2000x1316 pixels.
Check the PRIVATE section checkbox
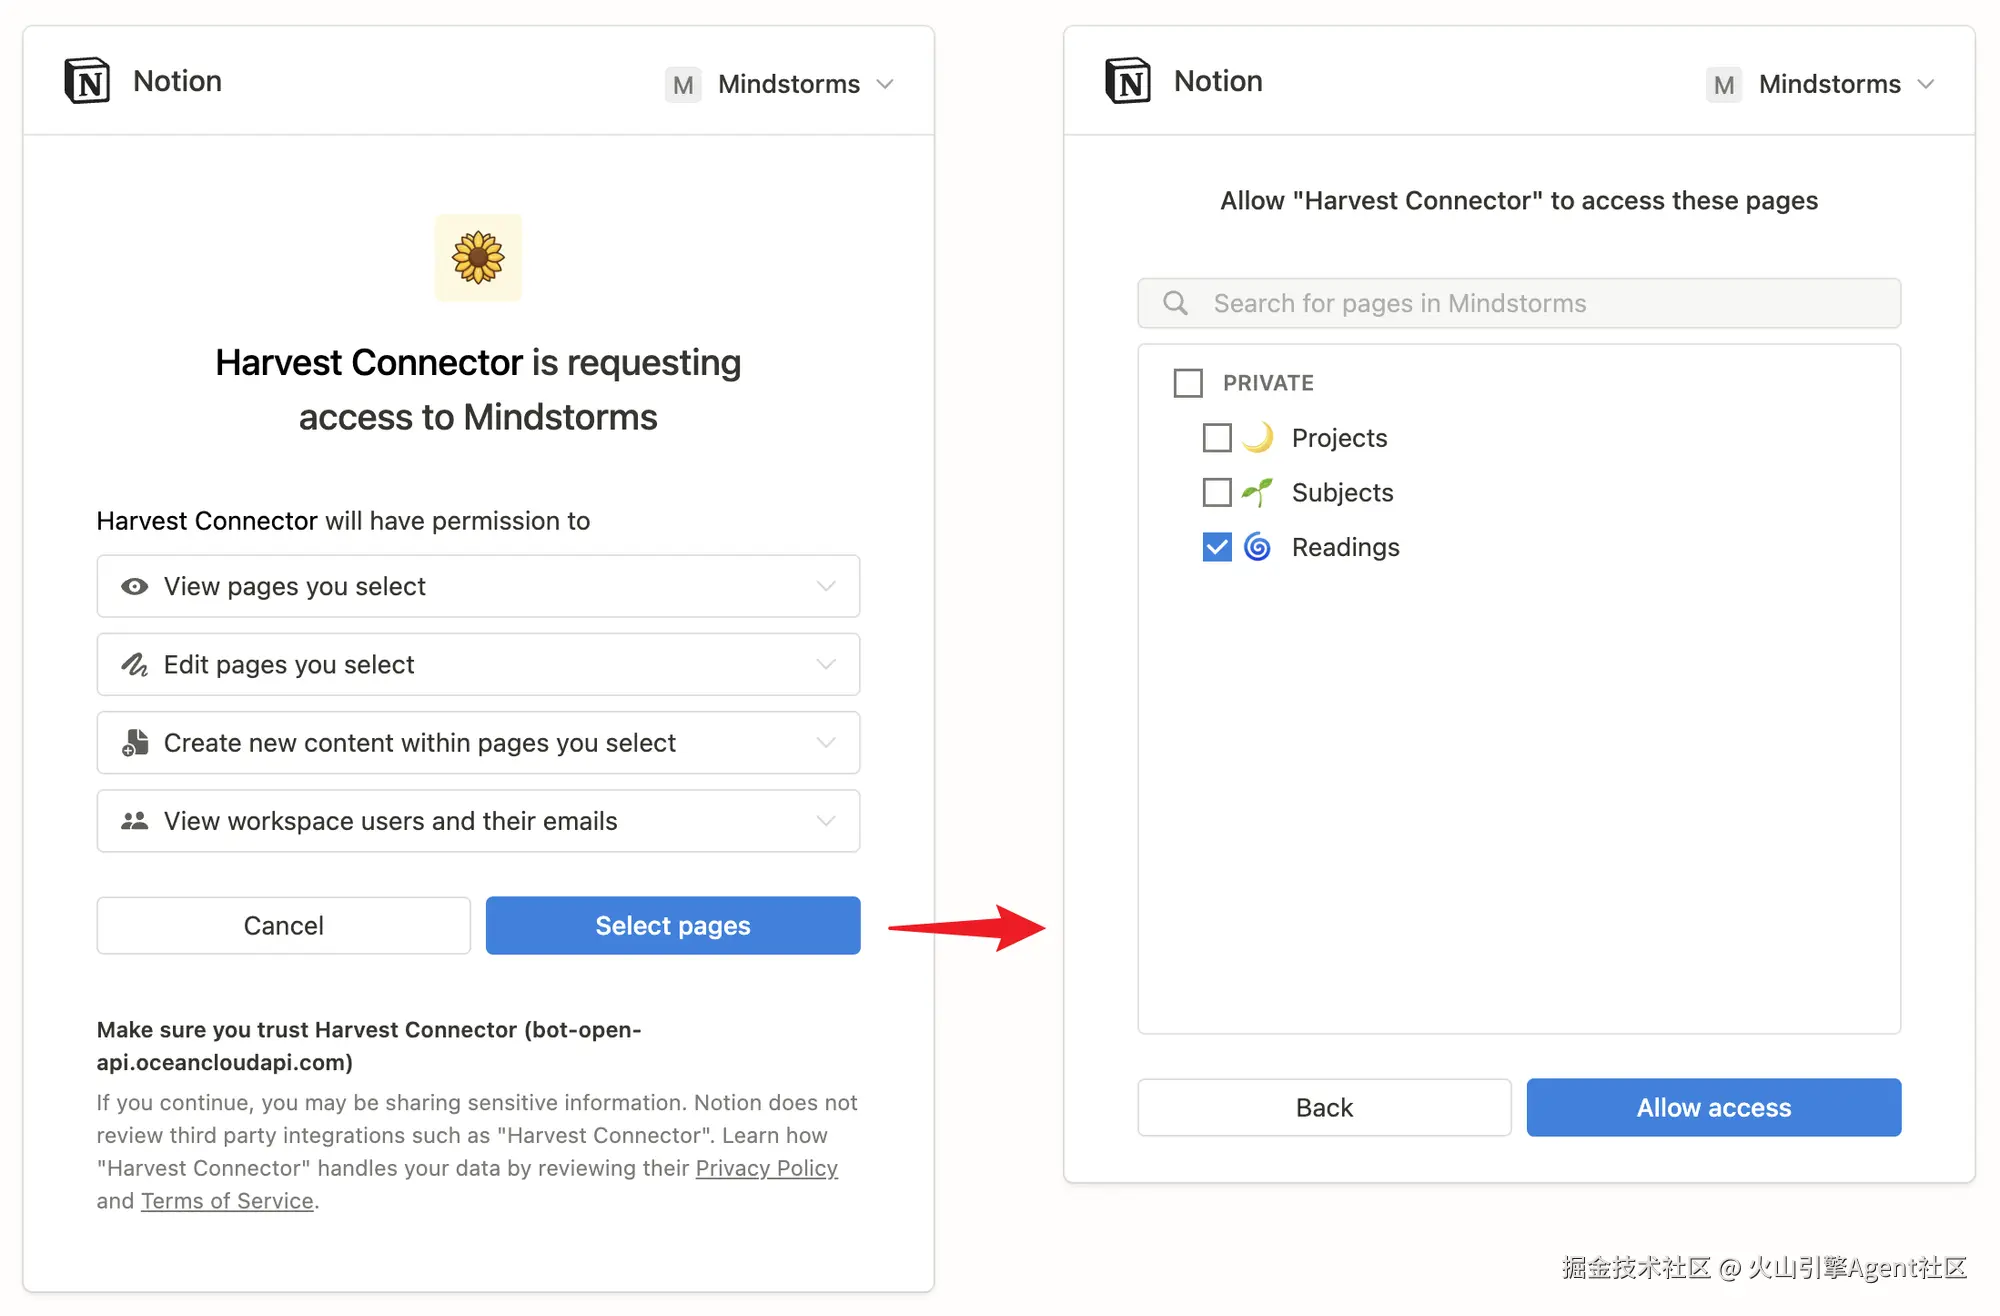pos(1188,383)
